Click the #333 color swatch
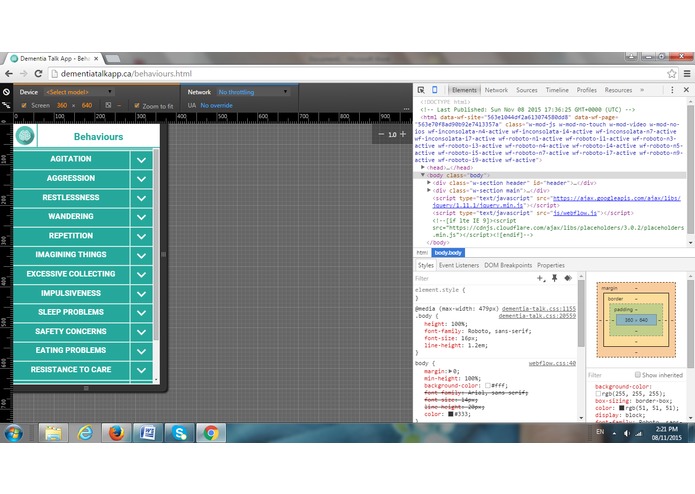This screenshot has height=494, width=695. pos(450,414)
